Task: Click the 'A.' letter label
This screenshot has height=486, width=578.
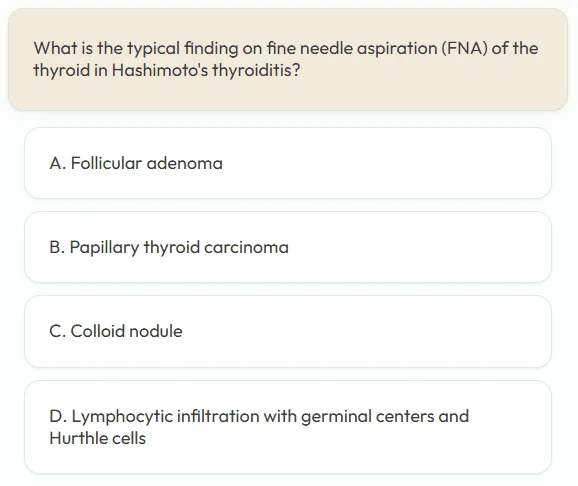Action: click(x=58, y=163)
